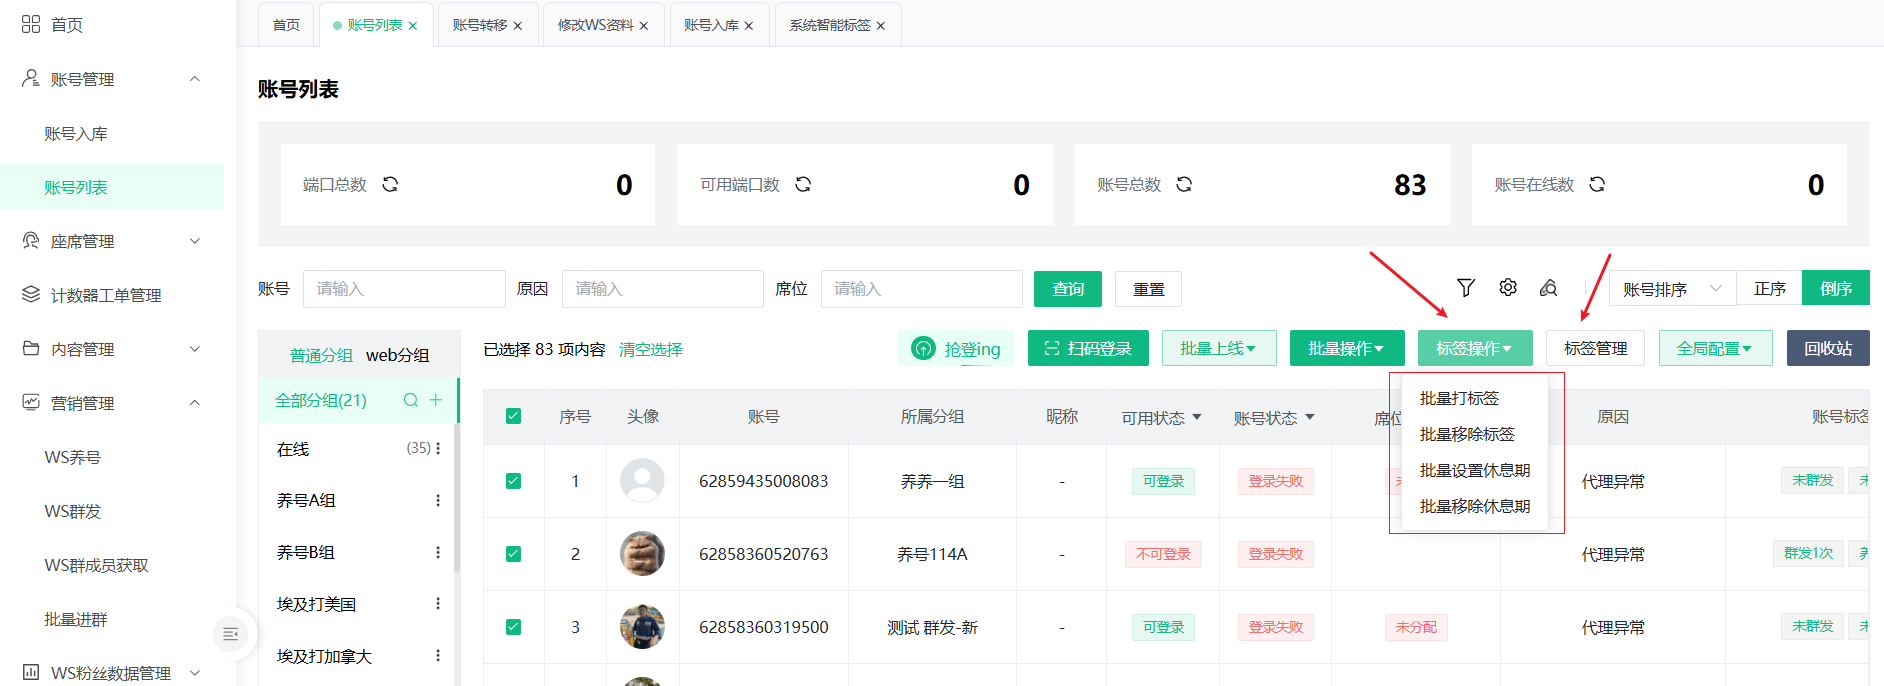Click the 清空选择 link

point(651,349)
